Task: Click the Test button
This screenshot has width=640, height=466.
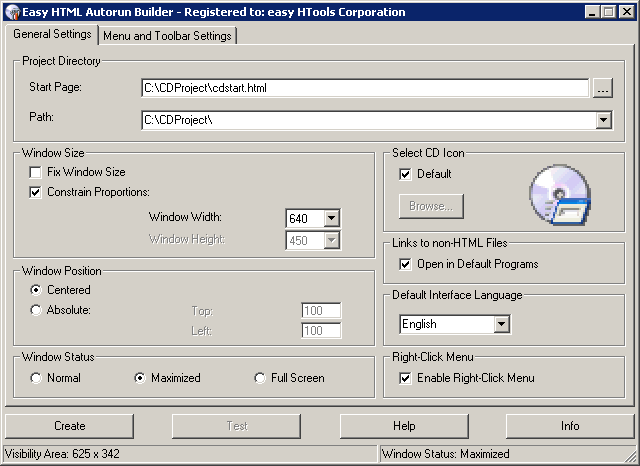Action: 236,426
